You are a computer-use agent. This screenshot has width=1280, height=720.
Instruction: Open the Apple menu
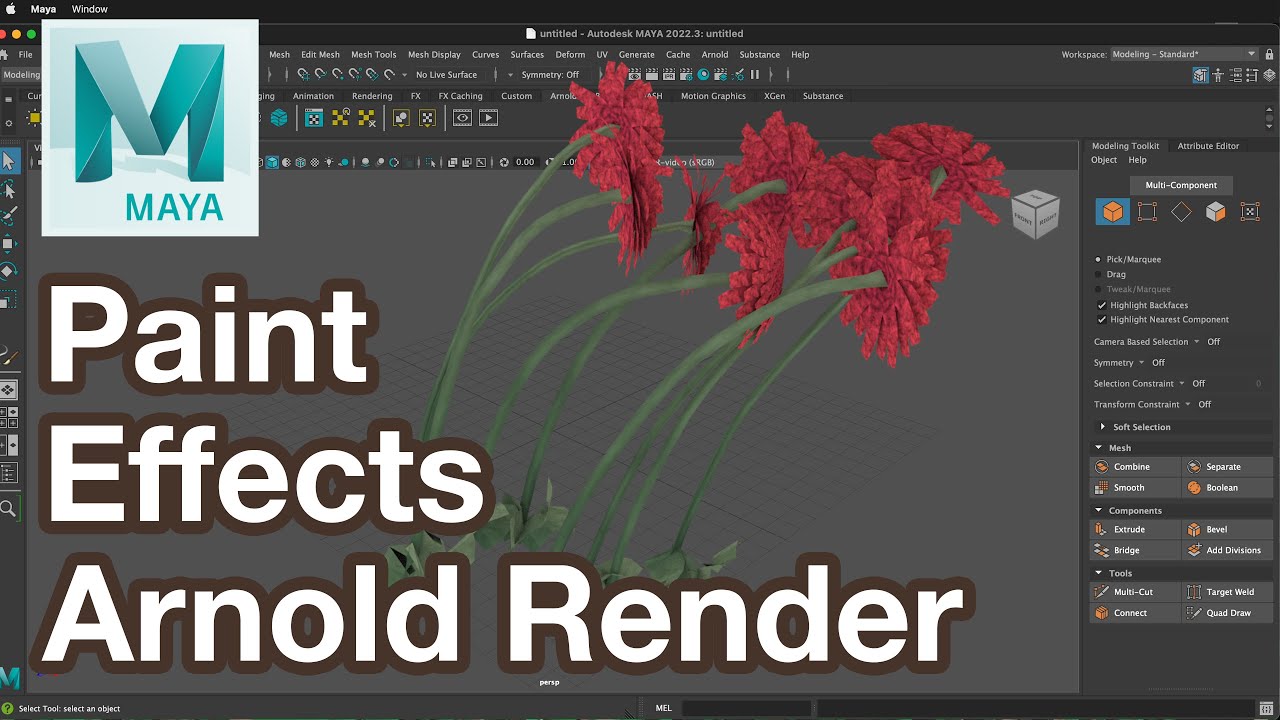pyautogui.click(x=11, y=9)
